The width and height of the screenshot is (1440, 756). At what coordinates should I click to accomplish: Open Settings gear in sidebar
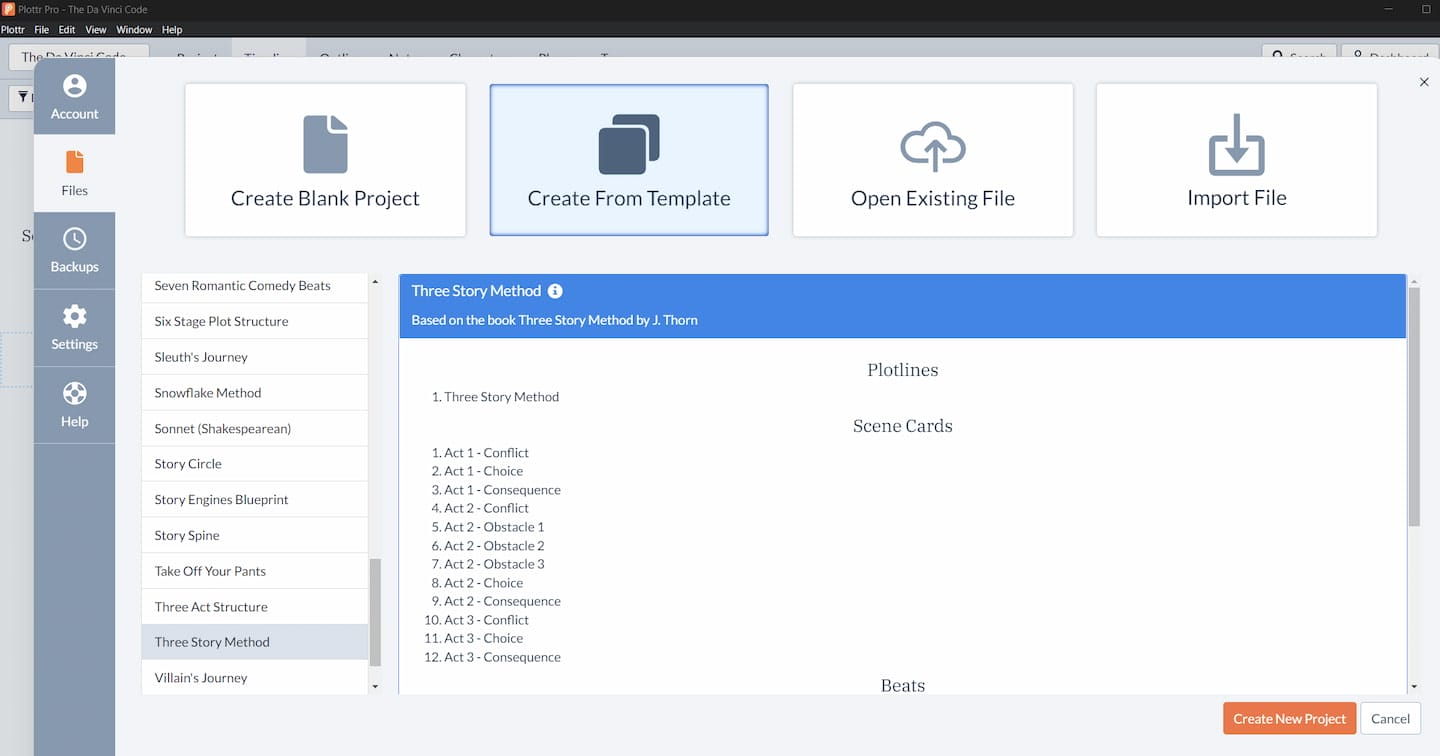(x=74, y=328)
